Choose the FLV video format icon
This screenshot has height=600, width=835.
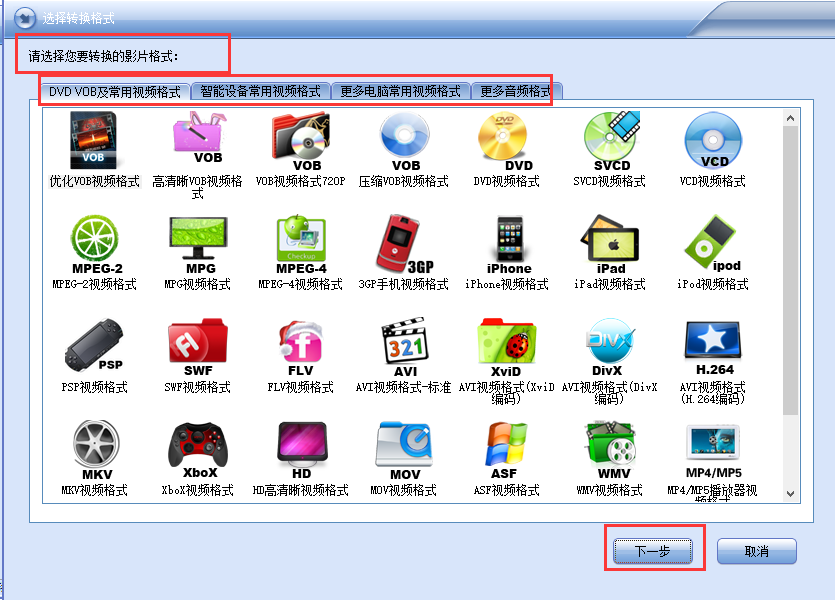tap(301, 348)
